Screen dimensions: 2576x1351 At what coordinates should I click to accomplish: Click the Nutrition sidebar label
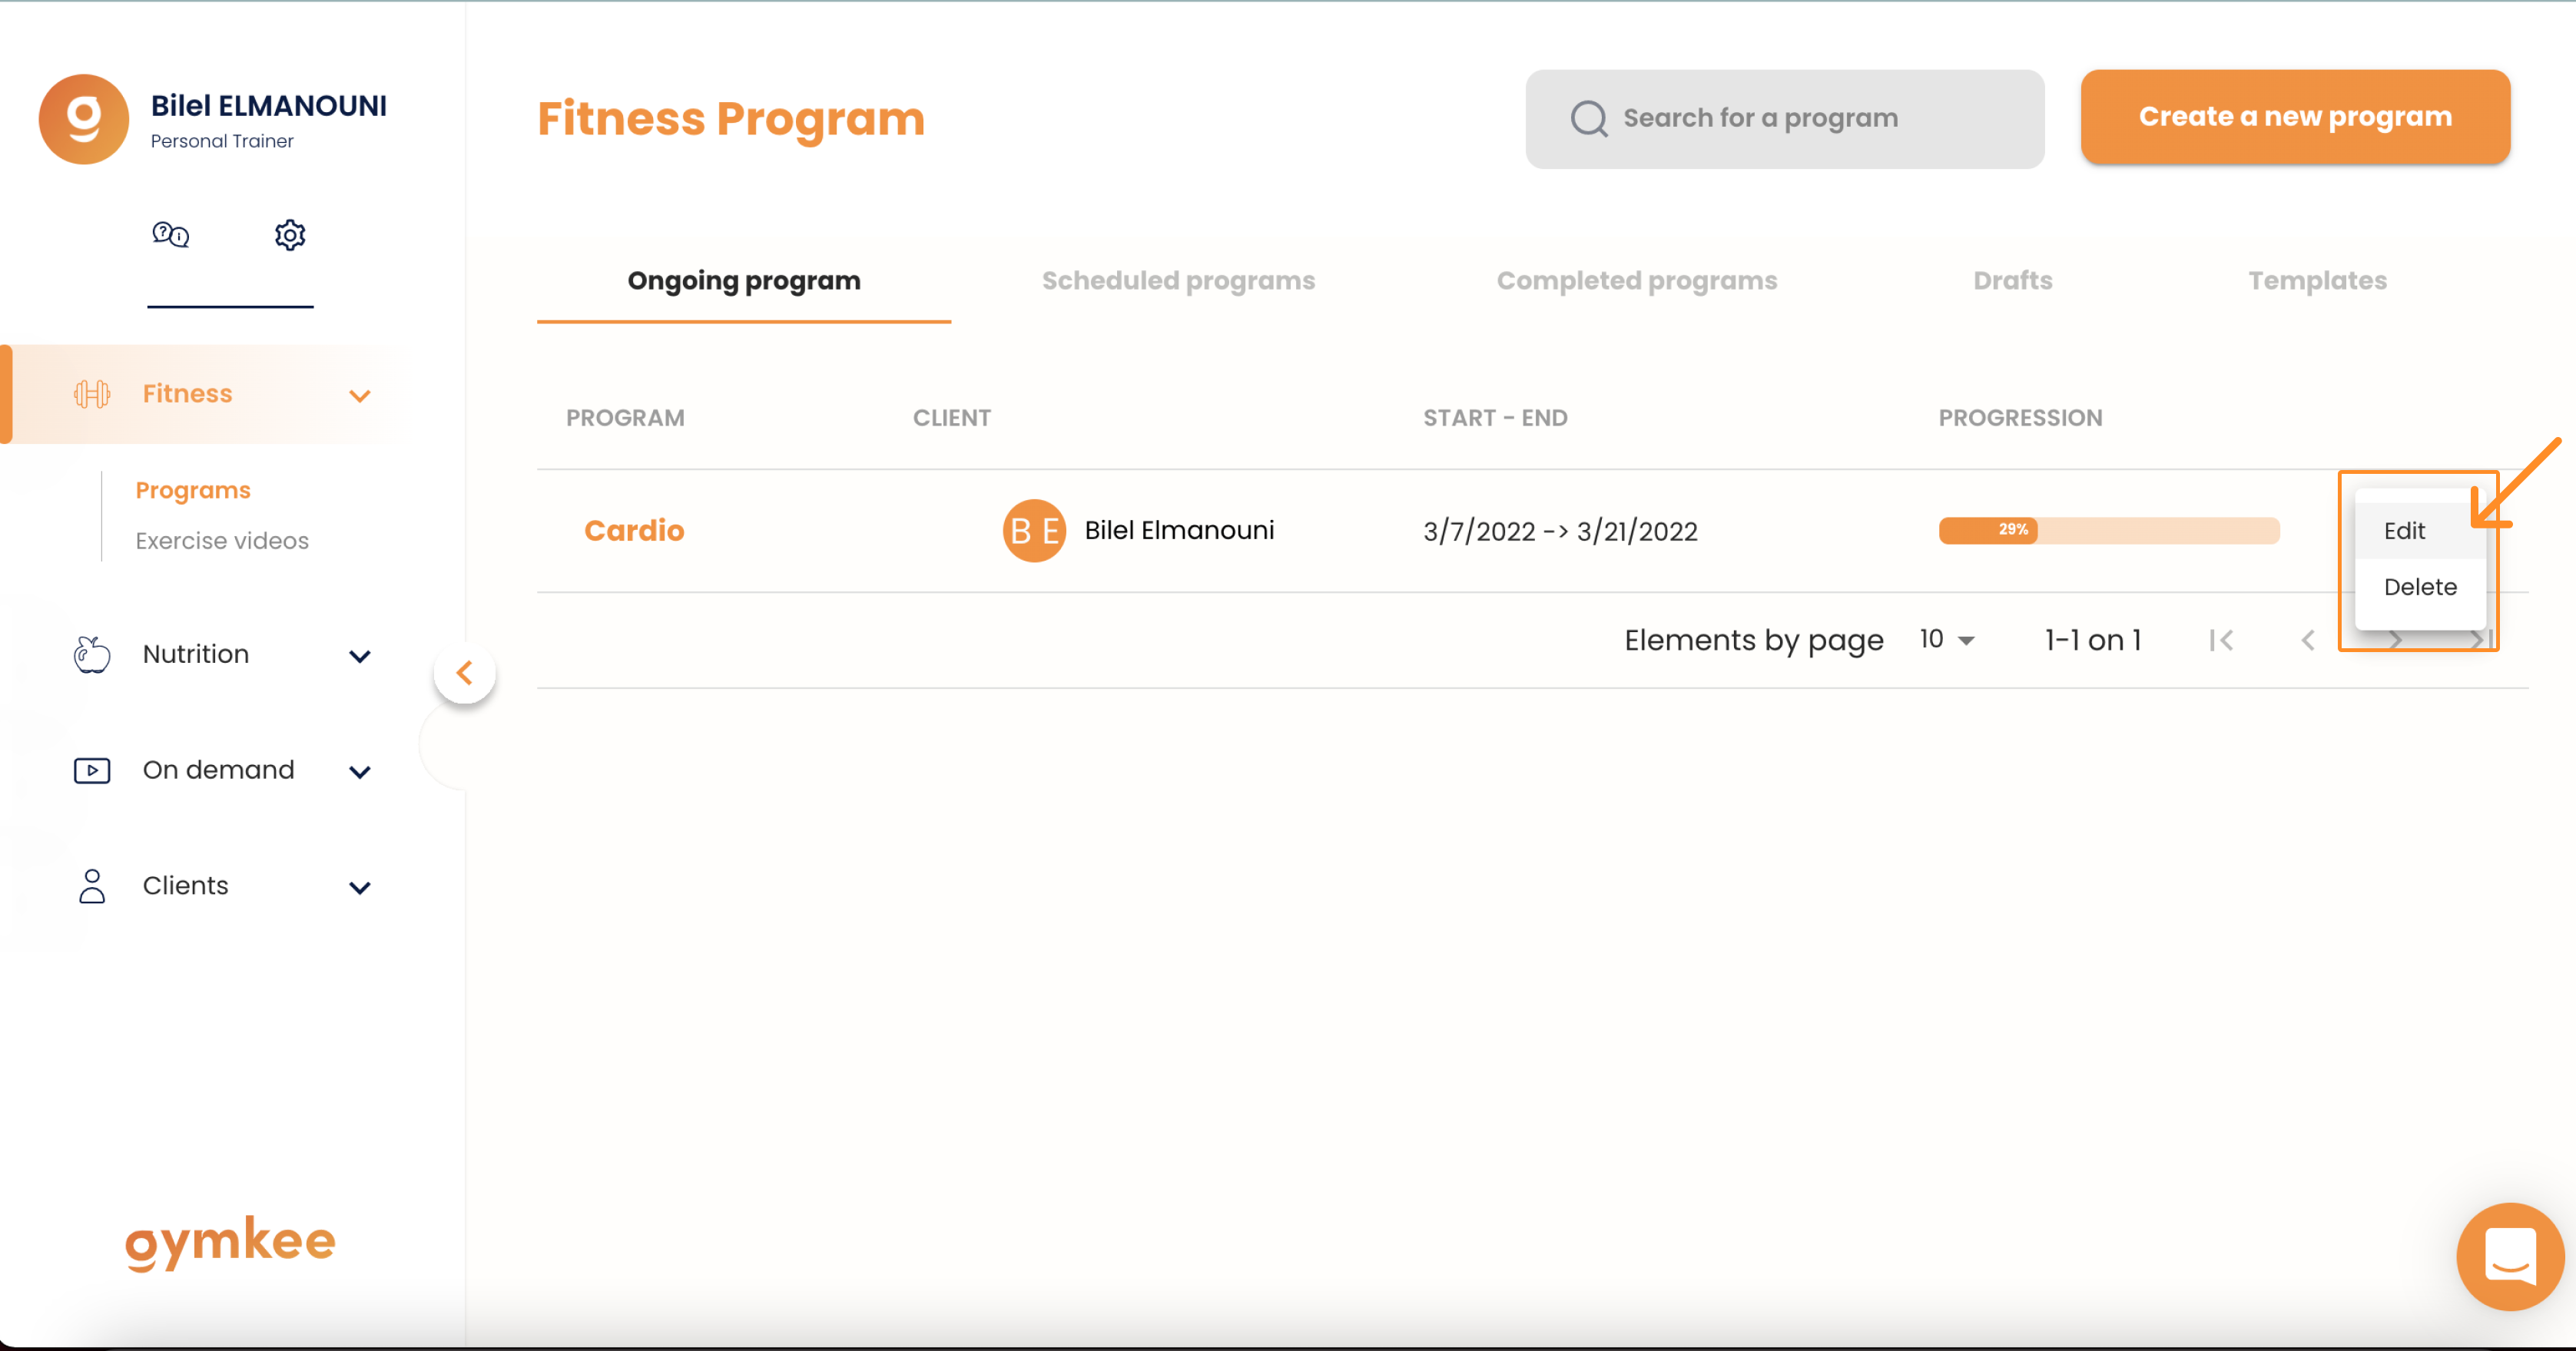point(196,654)
